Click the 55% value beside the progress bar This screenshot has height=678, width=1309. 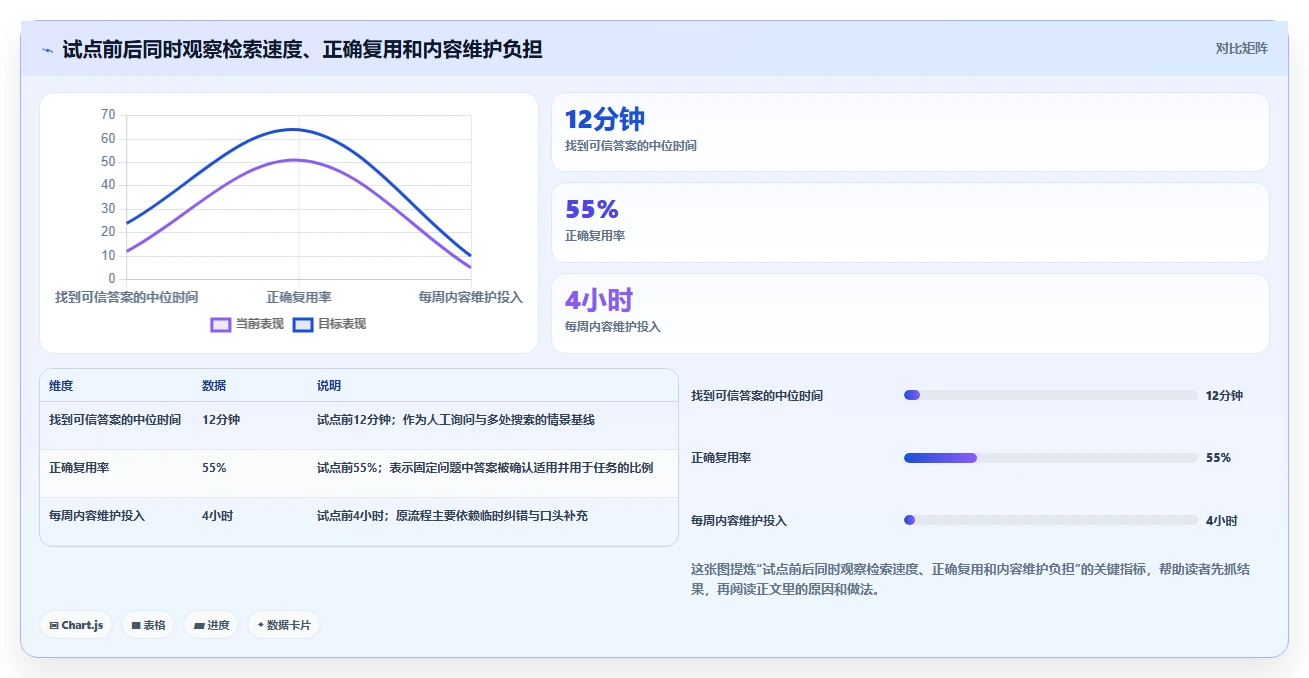pyautogui.click(x=1218, y=458)
